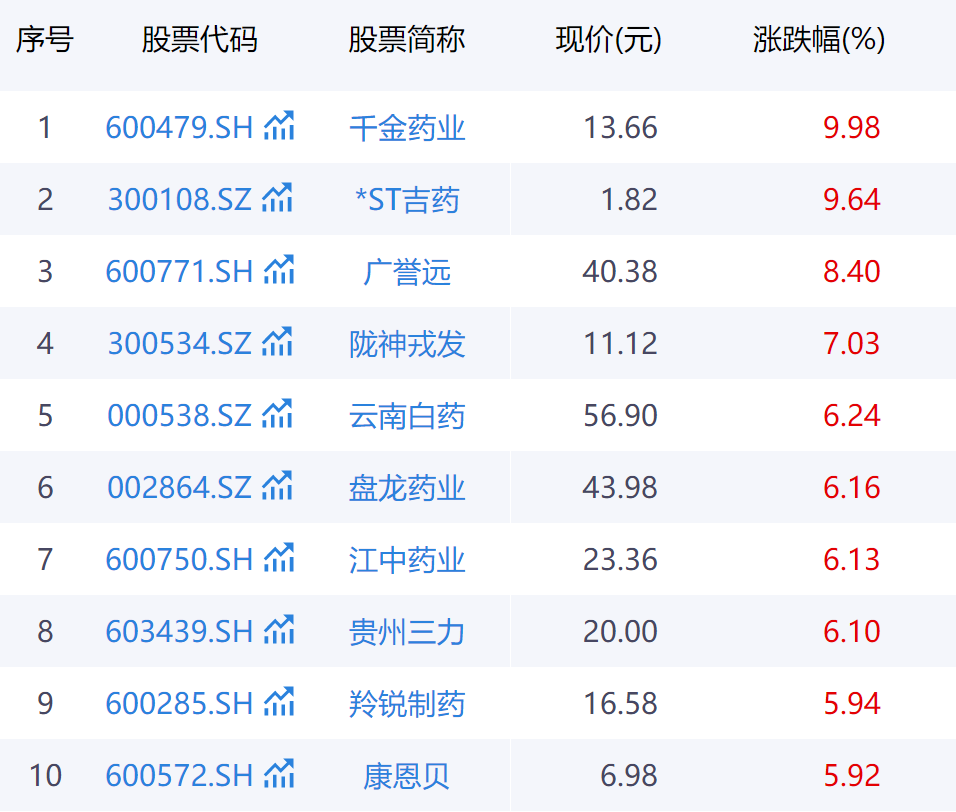The image size is (956, 812).
Task: Select price value 6.98
Action: (629, 775)
